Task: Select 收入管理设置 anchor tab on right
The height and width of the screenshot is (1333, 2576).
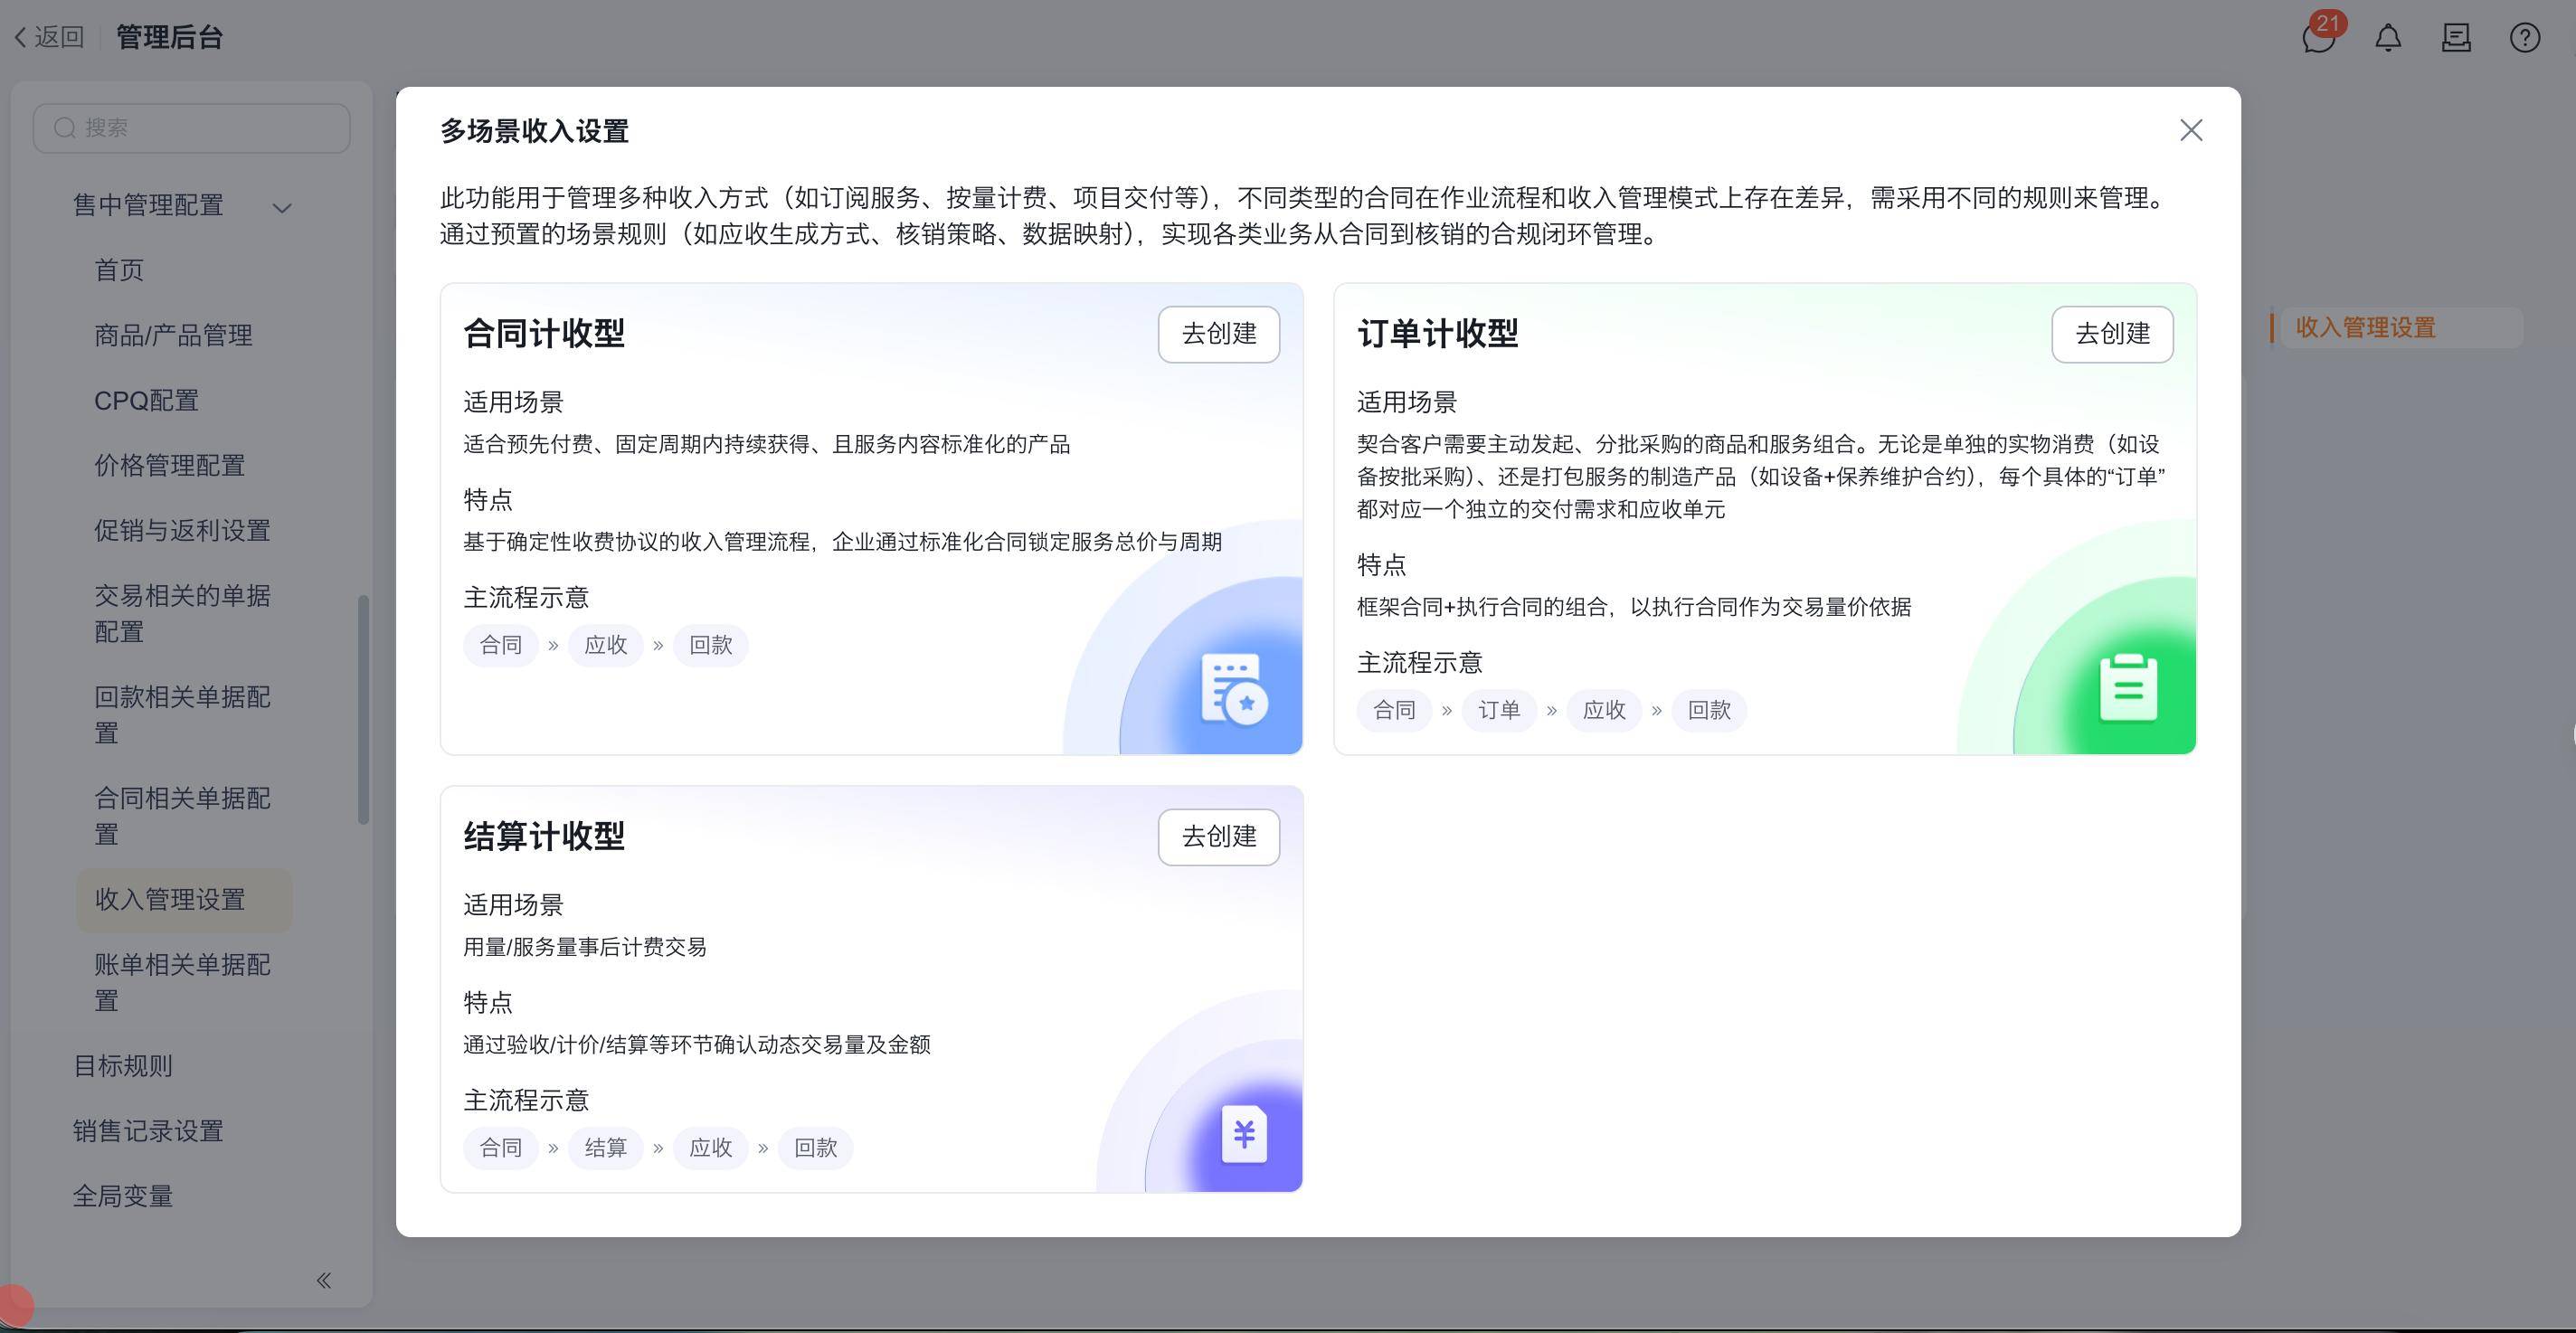Action: pyautogui.click(x=2364, y=328)
